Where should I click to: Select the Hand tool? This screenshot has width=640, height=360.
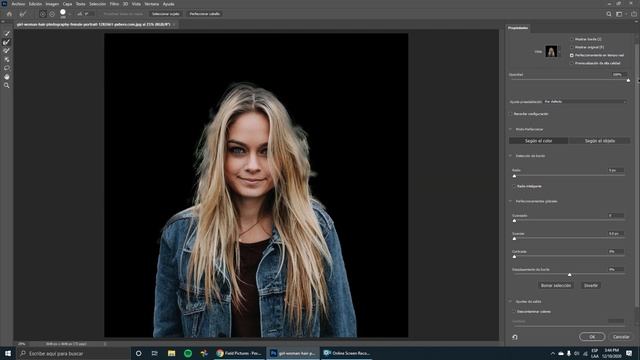click(x=7, y=77)
